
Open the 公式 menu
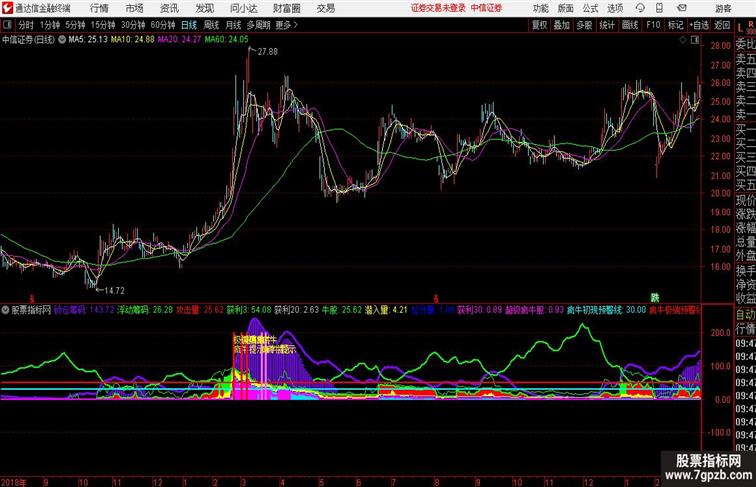tap(590, 8)
